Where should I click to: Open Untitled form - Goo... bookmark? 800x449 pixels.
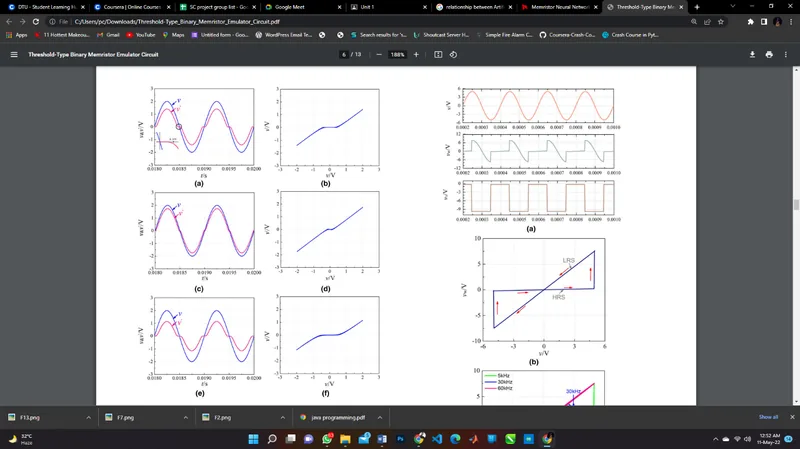tap(220, 35)
